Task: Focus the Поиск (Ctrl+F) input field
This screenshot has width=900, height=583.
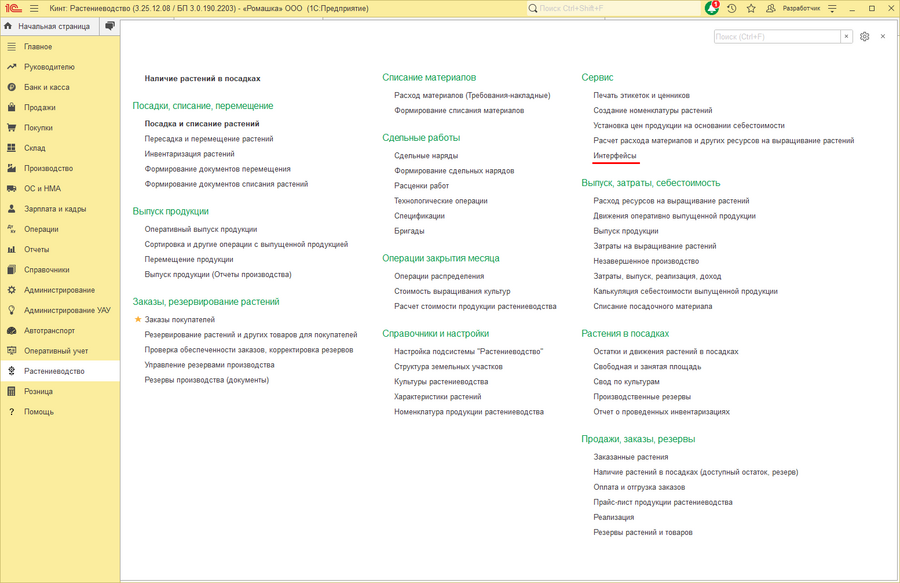Action: point(777,37)
